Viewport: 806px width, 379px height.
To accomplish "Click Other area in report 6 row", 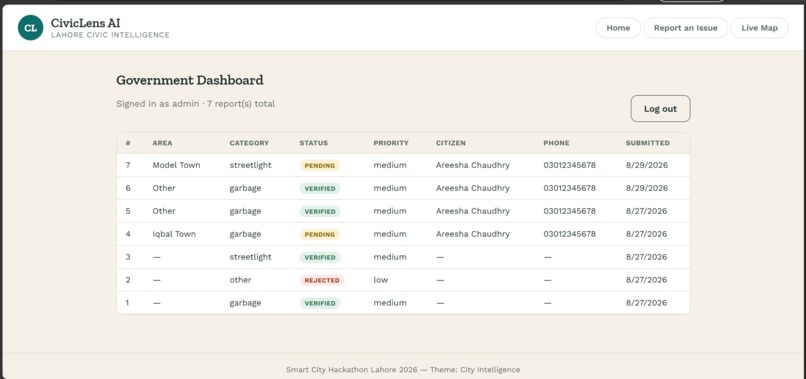I will tap(164, 188).
